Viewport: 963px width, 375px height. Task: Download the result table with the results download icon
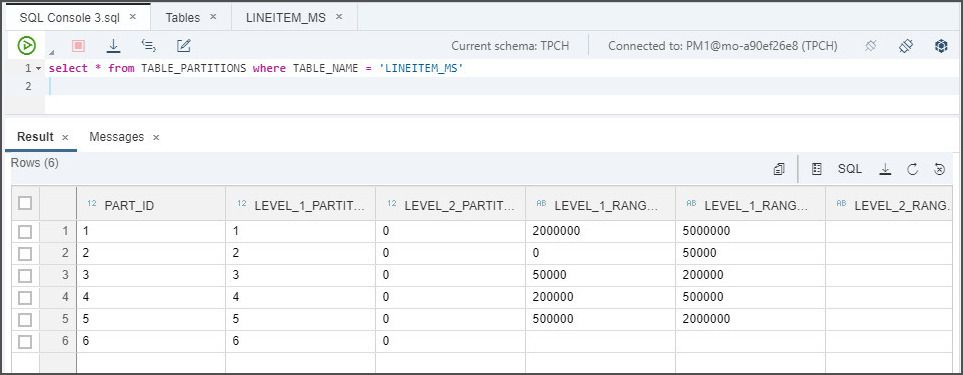pyautogui.click(x=885, y=169)
